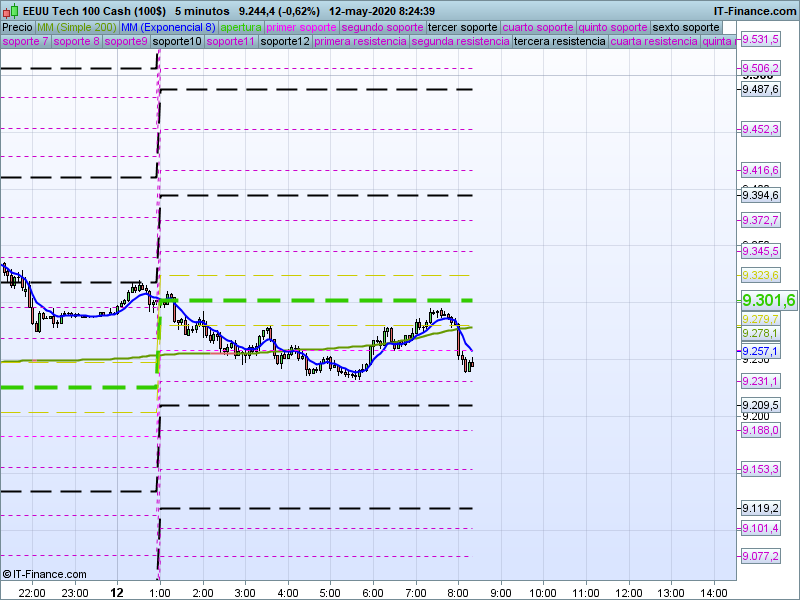Select the segundo soporte legend item

coord(382,27)
